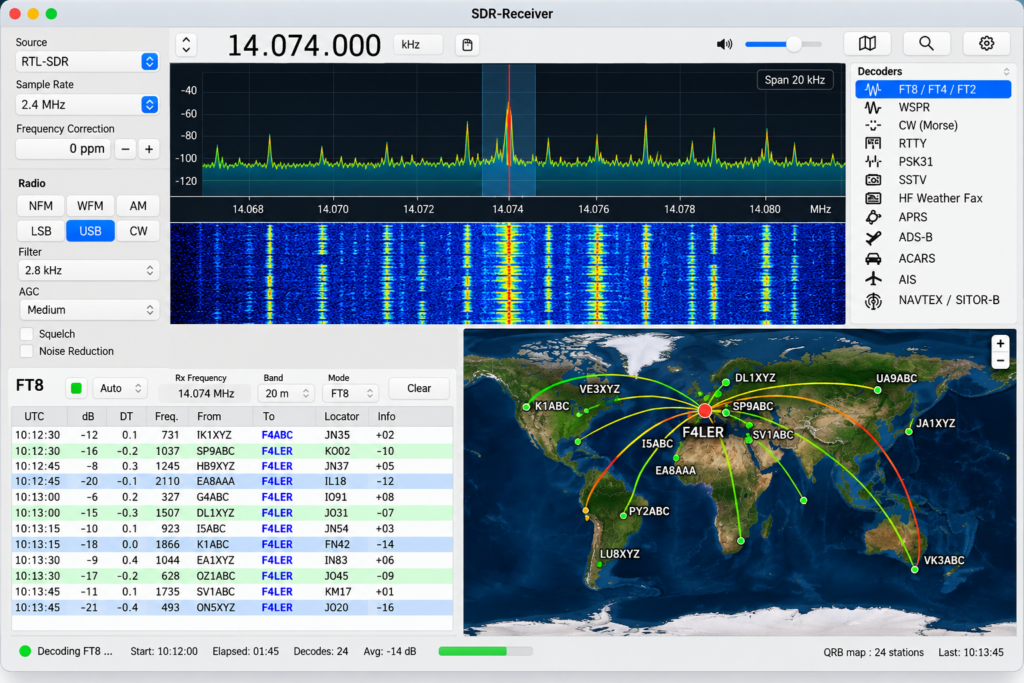Open the Filter 2.8 kHz dropdown
Viewport: 1024px width, 683px height.
pyautogui.click(x=88, y=270)
